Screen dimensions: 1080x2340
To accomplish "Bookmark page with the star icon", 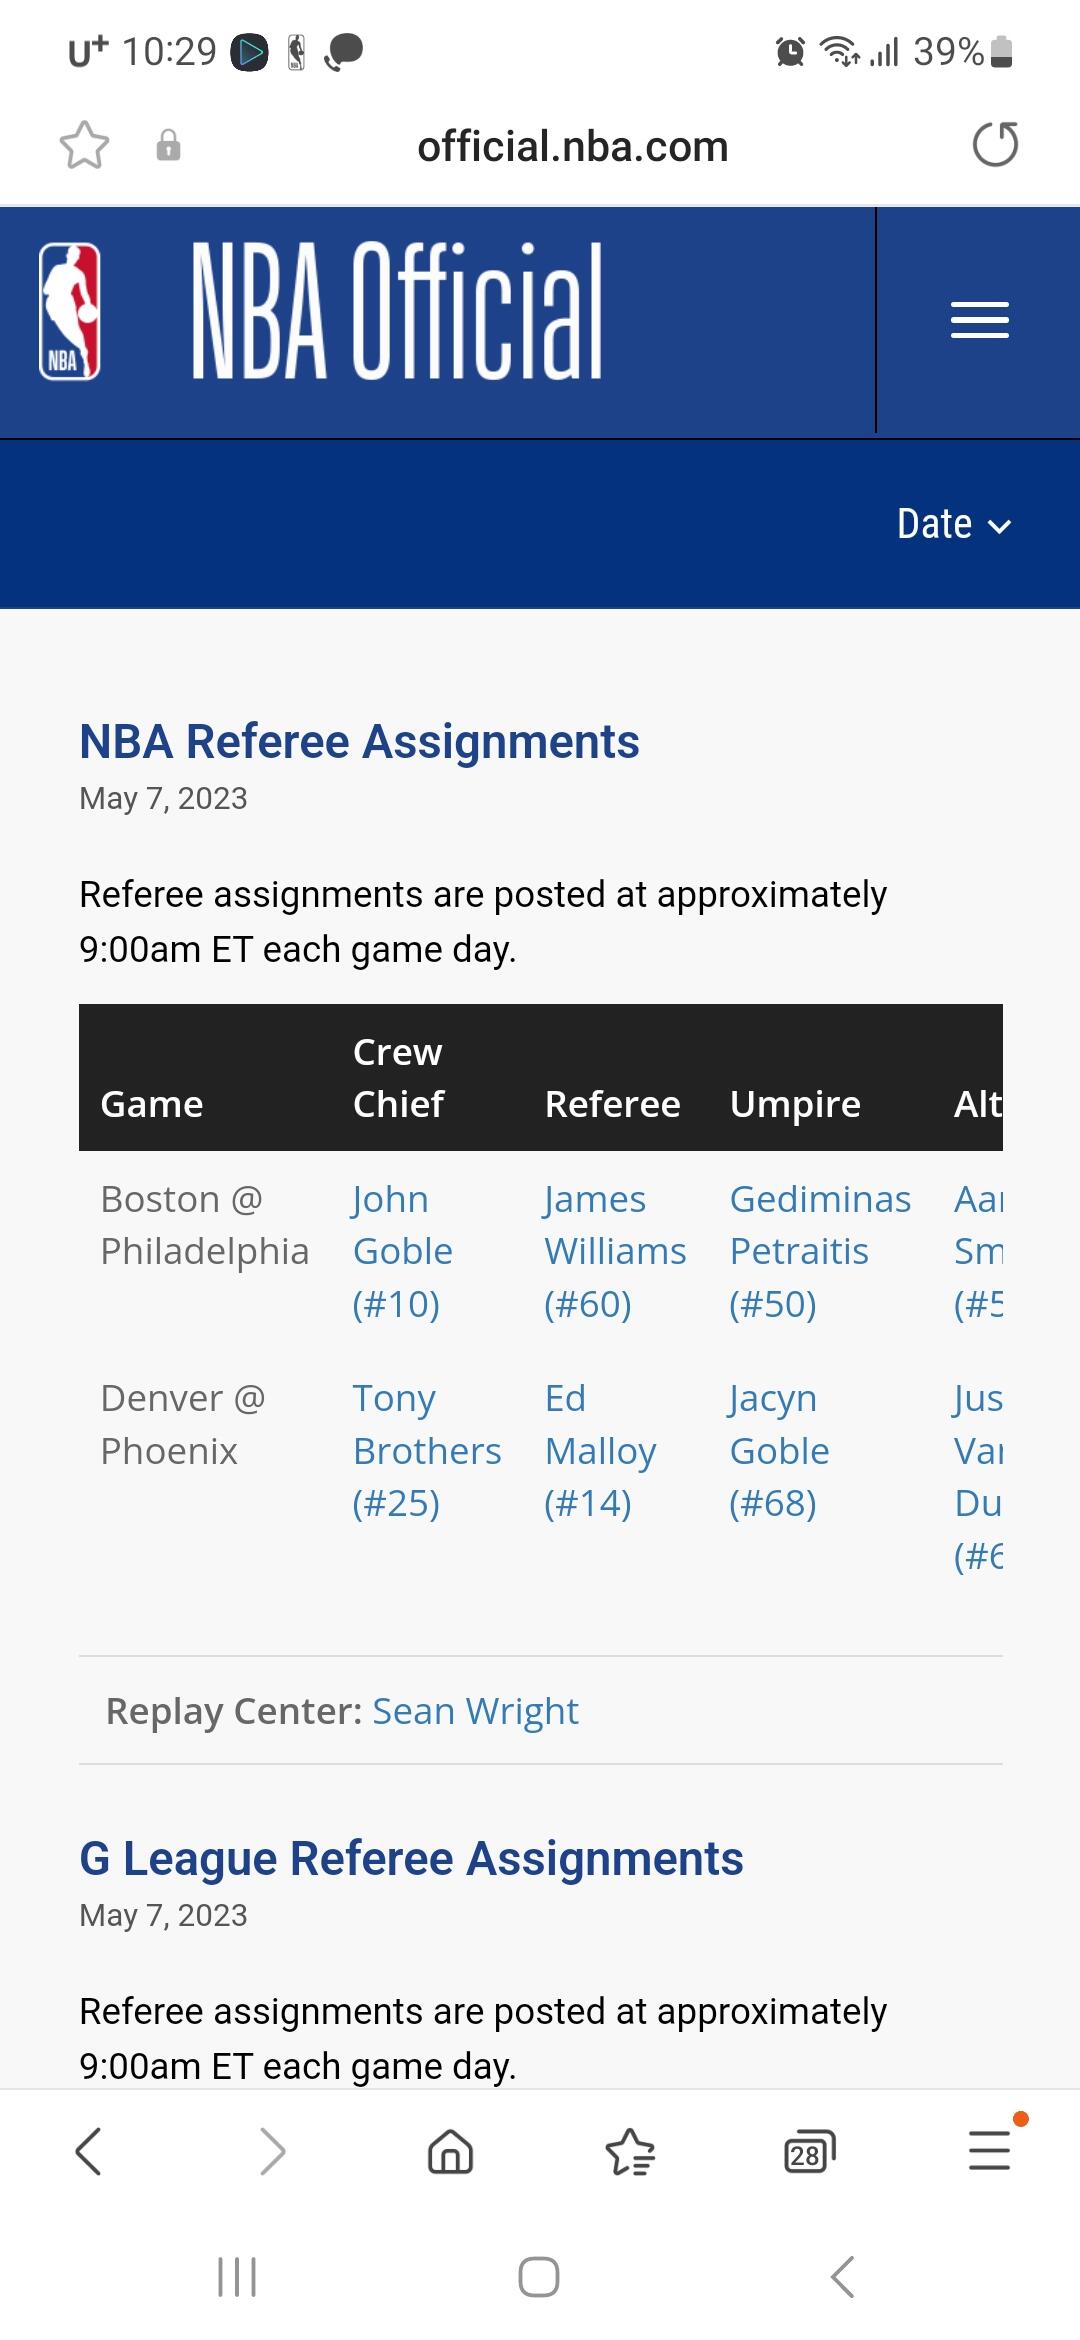I will tap(84, 146).
